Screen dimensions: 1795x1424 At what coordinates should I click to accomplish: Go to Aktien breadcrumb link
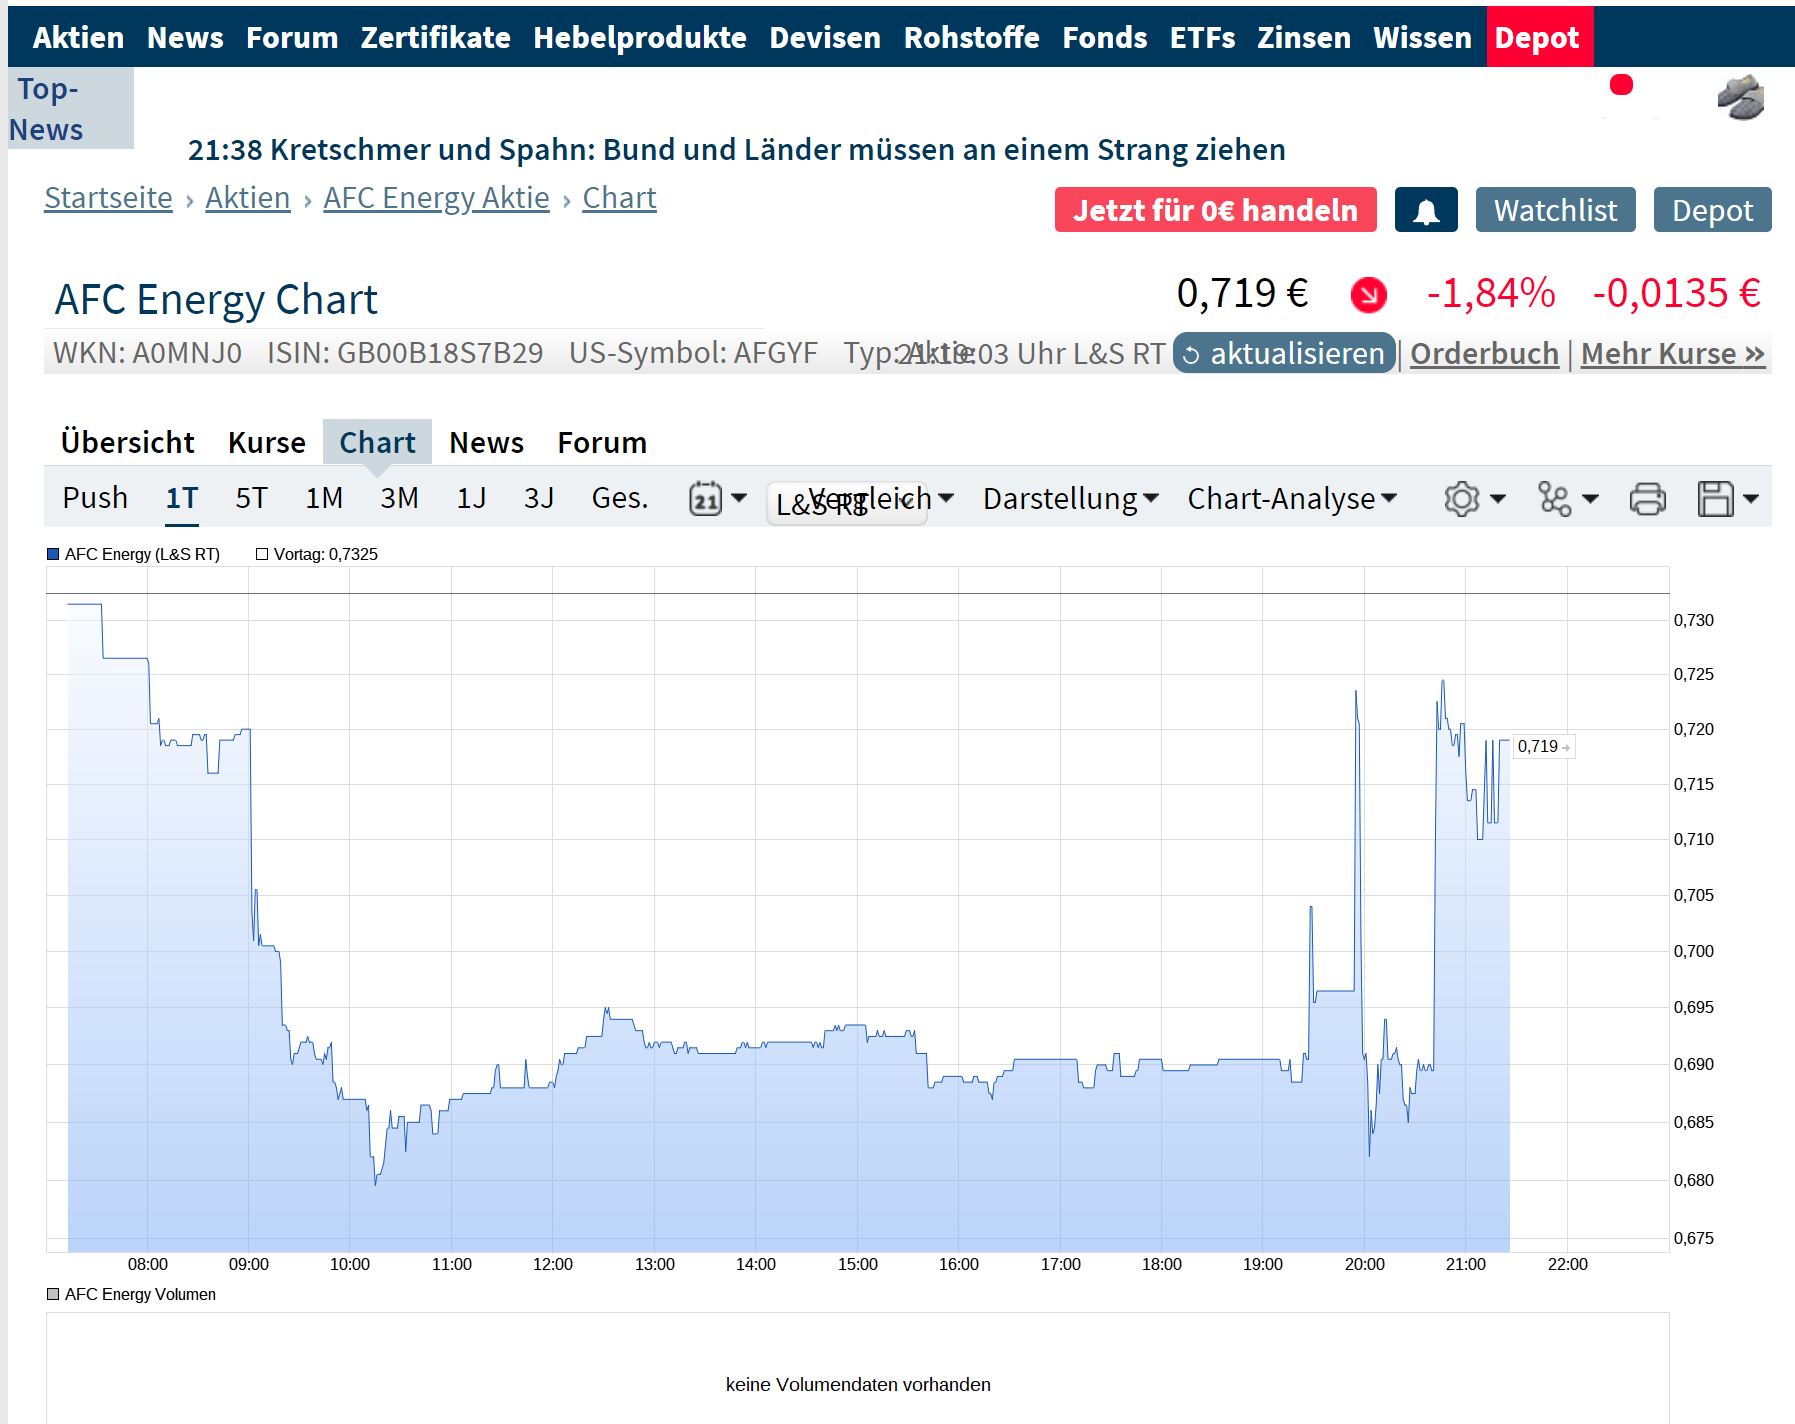(x=248, y=198)
